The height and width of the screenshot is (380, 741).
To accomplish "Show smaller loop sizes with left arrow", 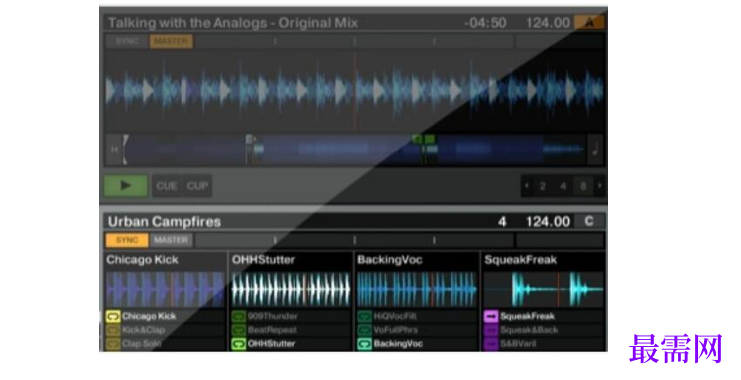I will [526, 186].
